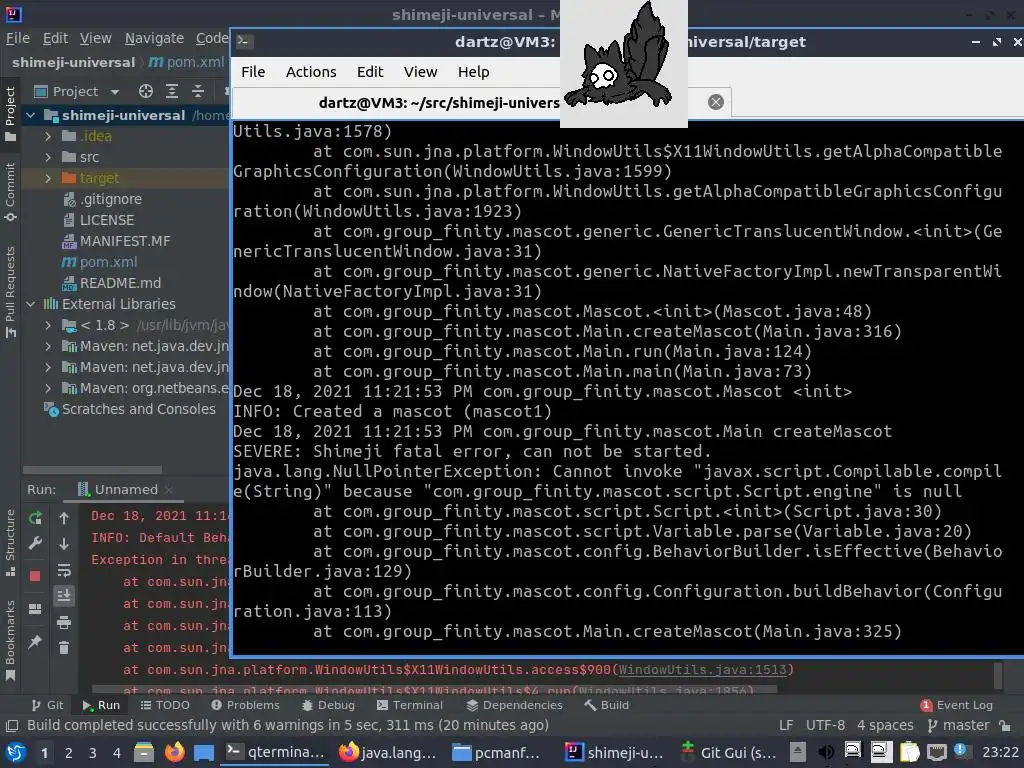Toggle read-only lock in status bar
1024x768 pixels.
coord(1006,726)
